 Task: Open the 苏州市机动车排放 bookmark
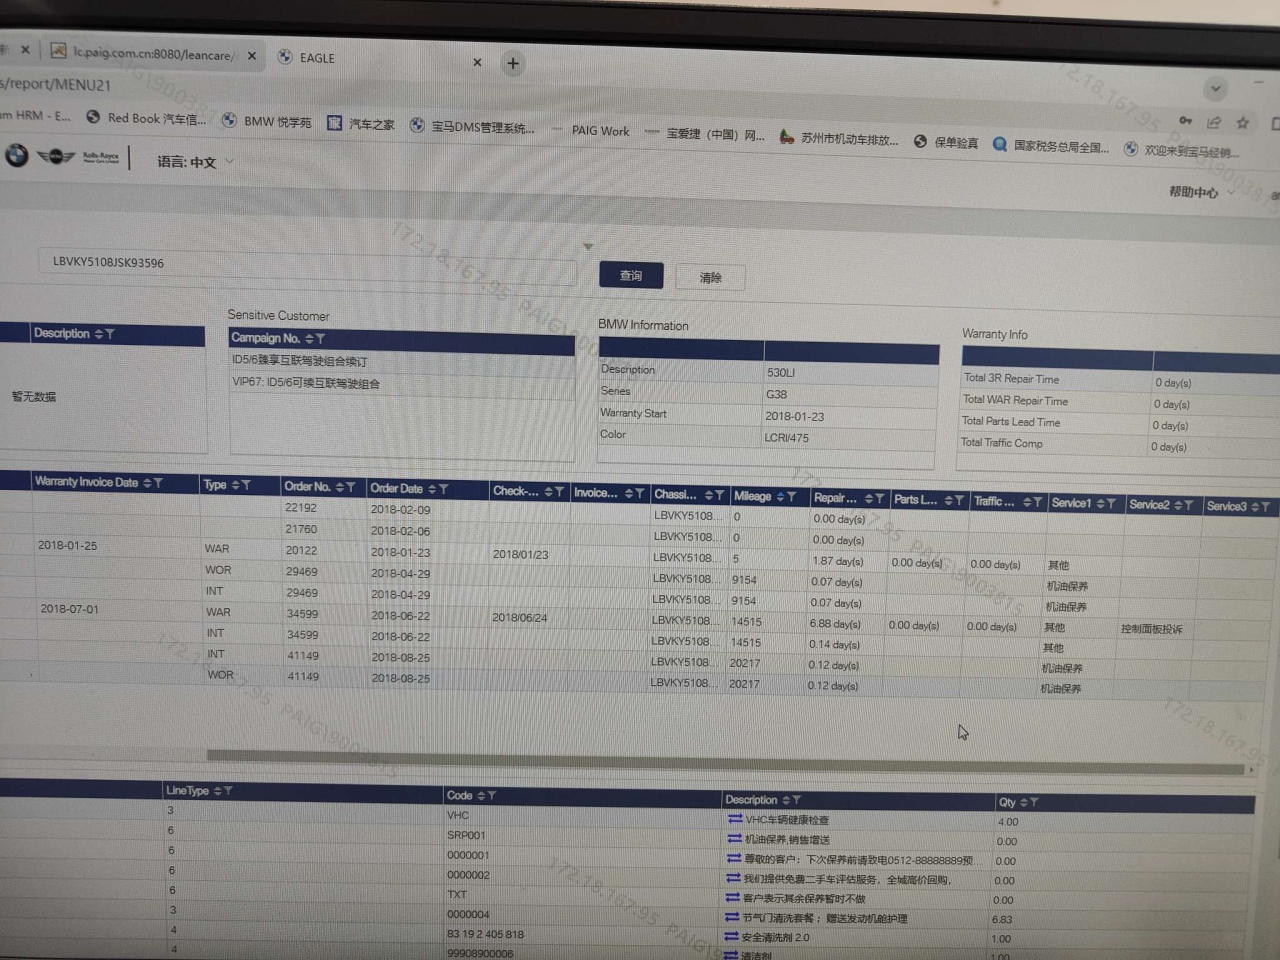(839, 139)
